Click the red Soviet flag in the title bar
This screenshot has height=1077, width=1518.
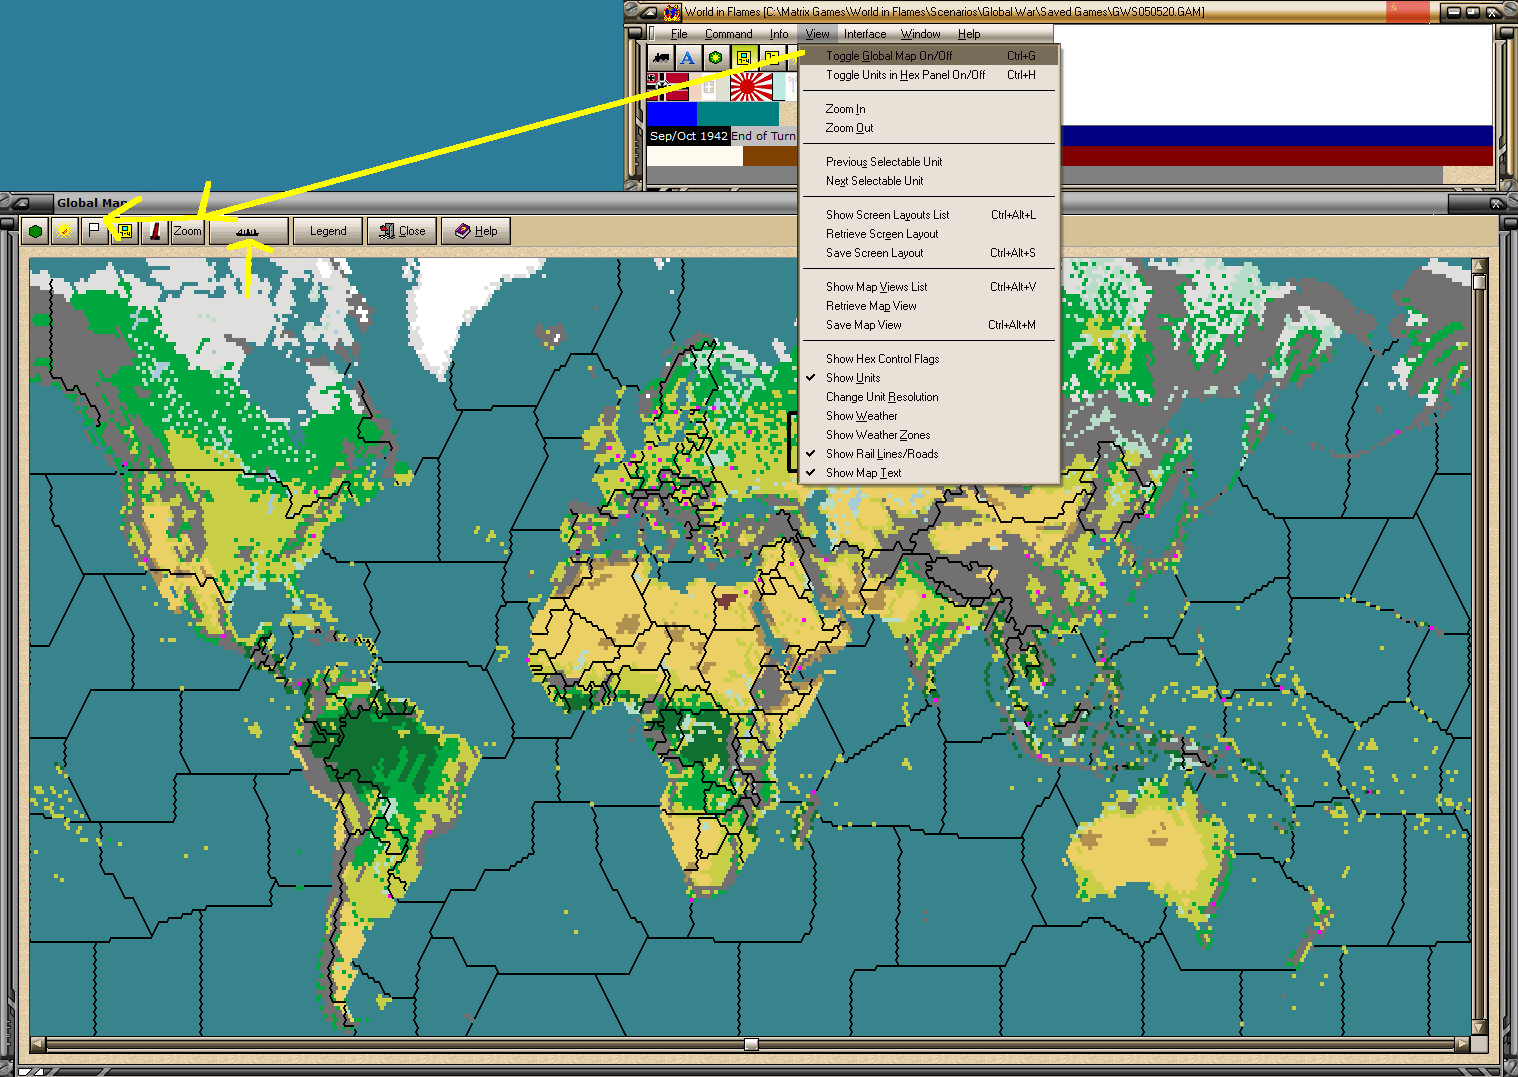1408,11
